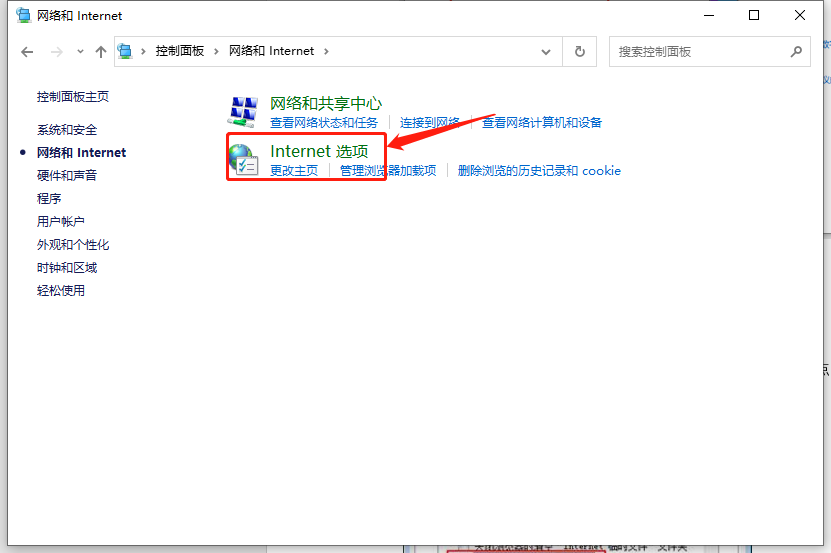Open 控制面板主页 link
This screenshot has height=553, width=831.
[73, 96]
